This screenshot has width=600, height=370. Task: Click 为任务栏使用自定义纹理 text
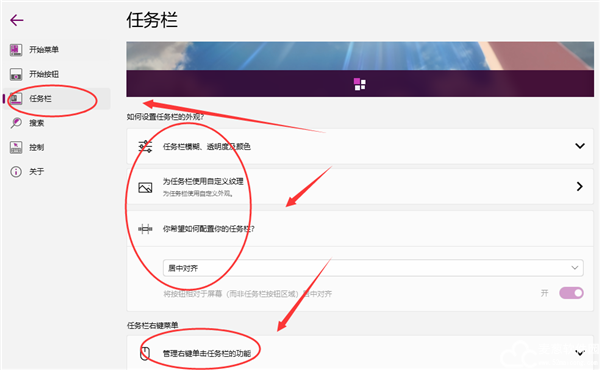click(x=203, y=181)
